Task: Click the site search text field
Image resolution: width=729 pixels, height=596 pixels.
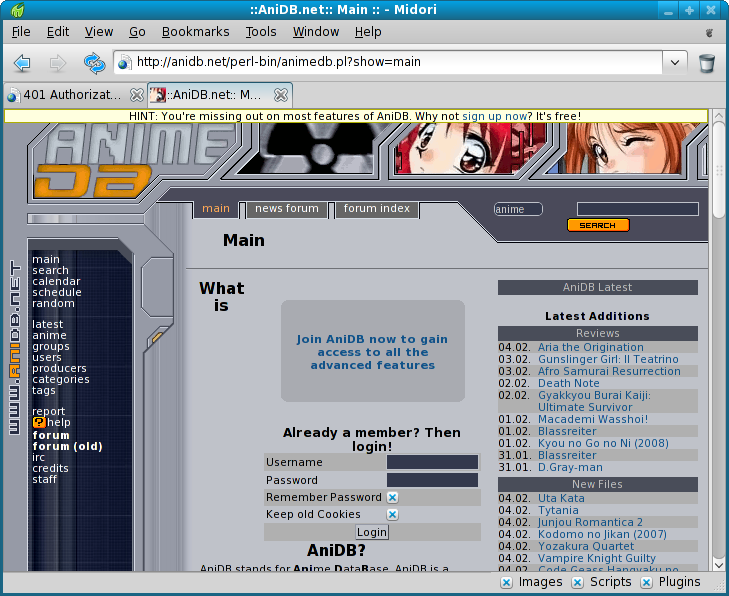Action: pos(637,209)
